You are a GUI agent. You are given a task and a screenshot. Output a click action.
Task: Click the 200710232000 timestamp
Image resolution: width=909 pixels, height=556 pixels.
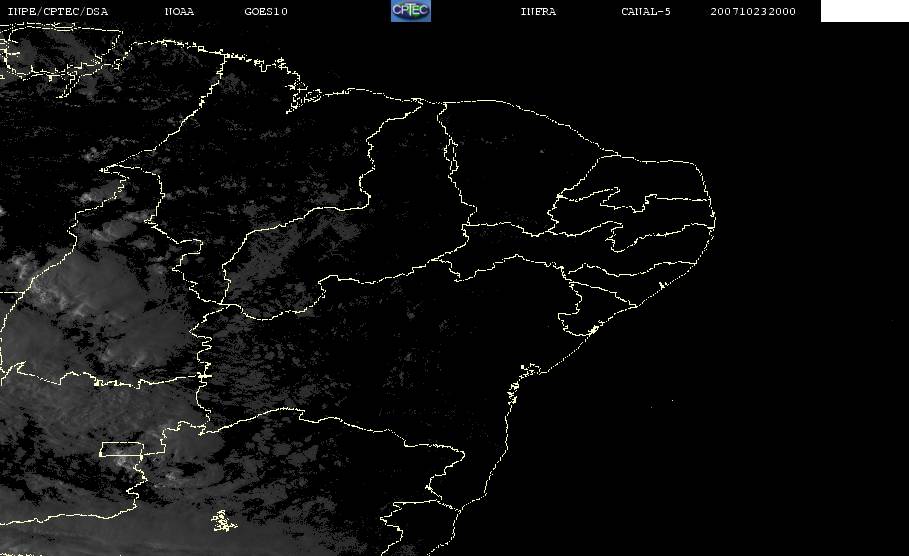[753, 12]
